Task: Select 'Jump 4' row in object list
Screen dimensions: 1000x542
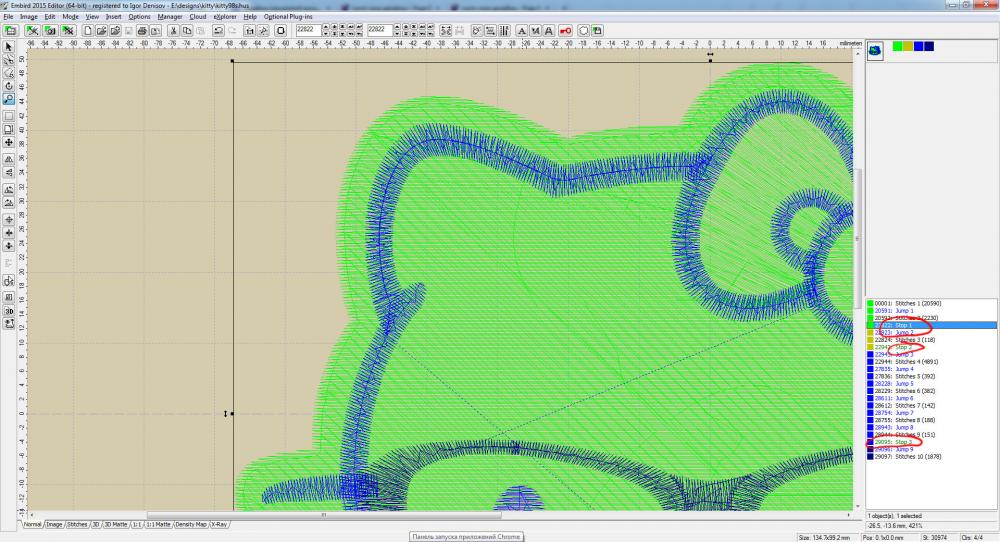Action: pyautogui.click(x=930, y=369)
